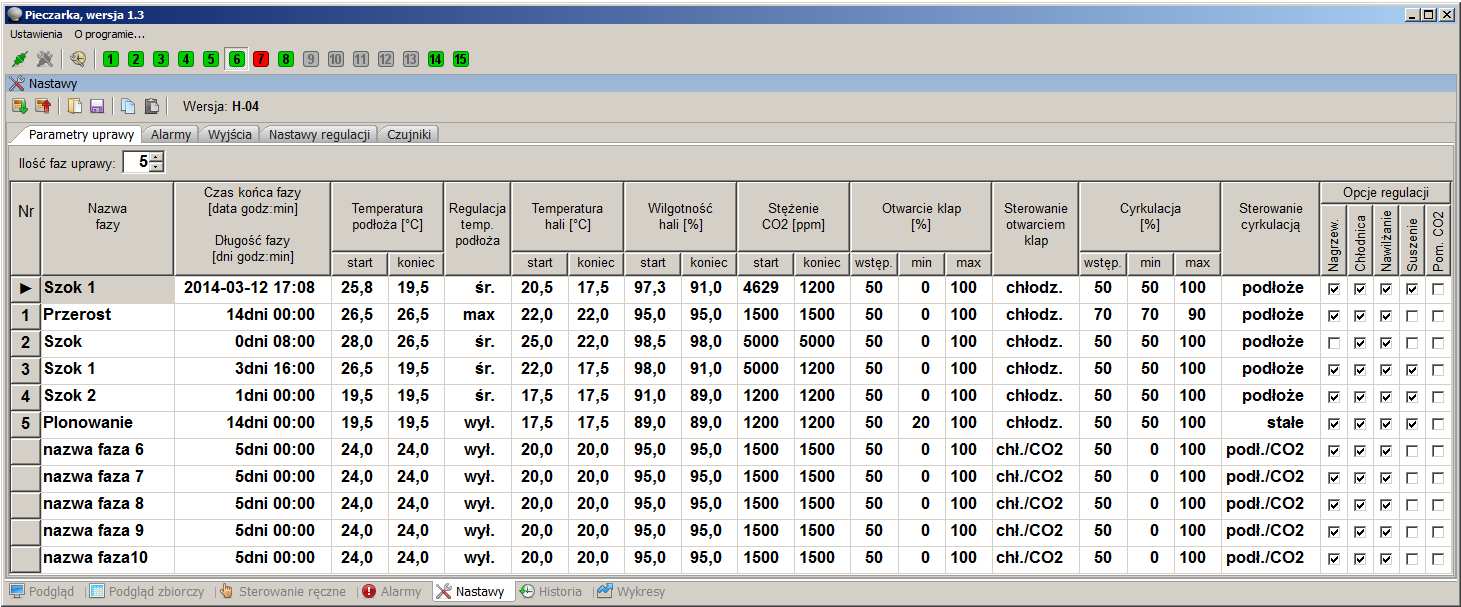The image size is (1461, 607).
Task: Toggle Suszenie checkbox in Przerost row
Action: 1411,315
